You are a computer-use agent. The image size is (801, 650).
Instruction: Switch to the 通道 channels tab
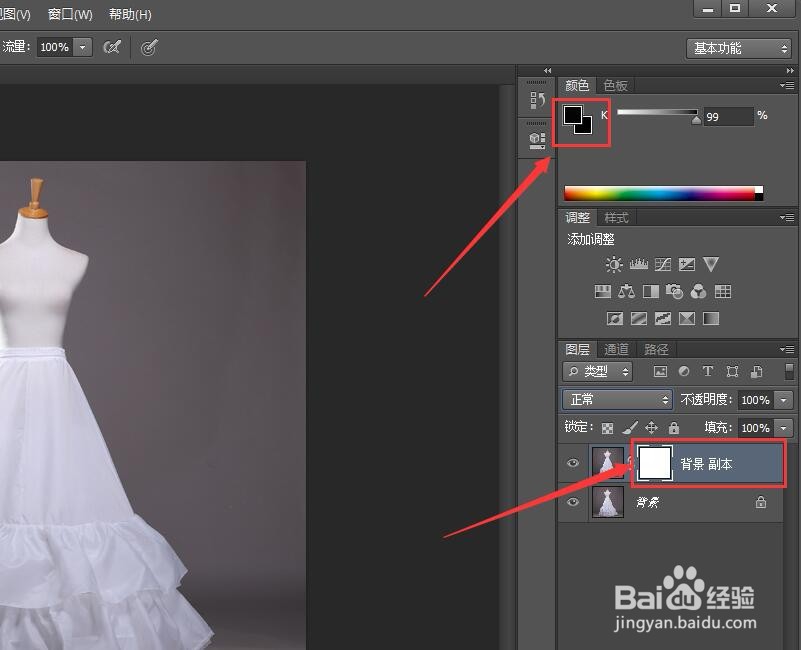(617, 350)
